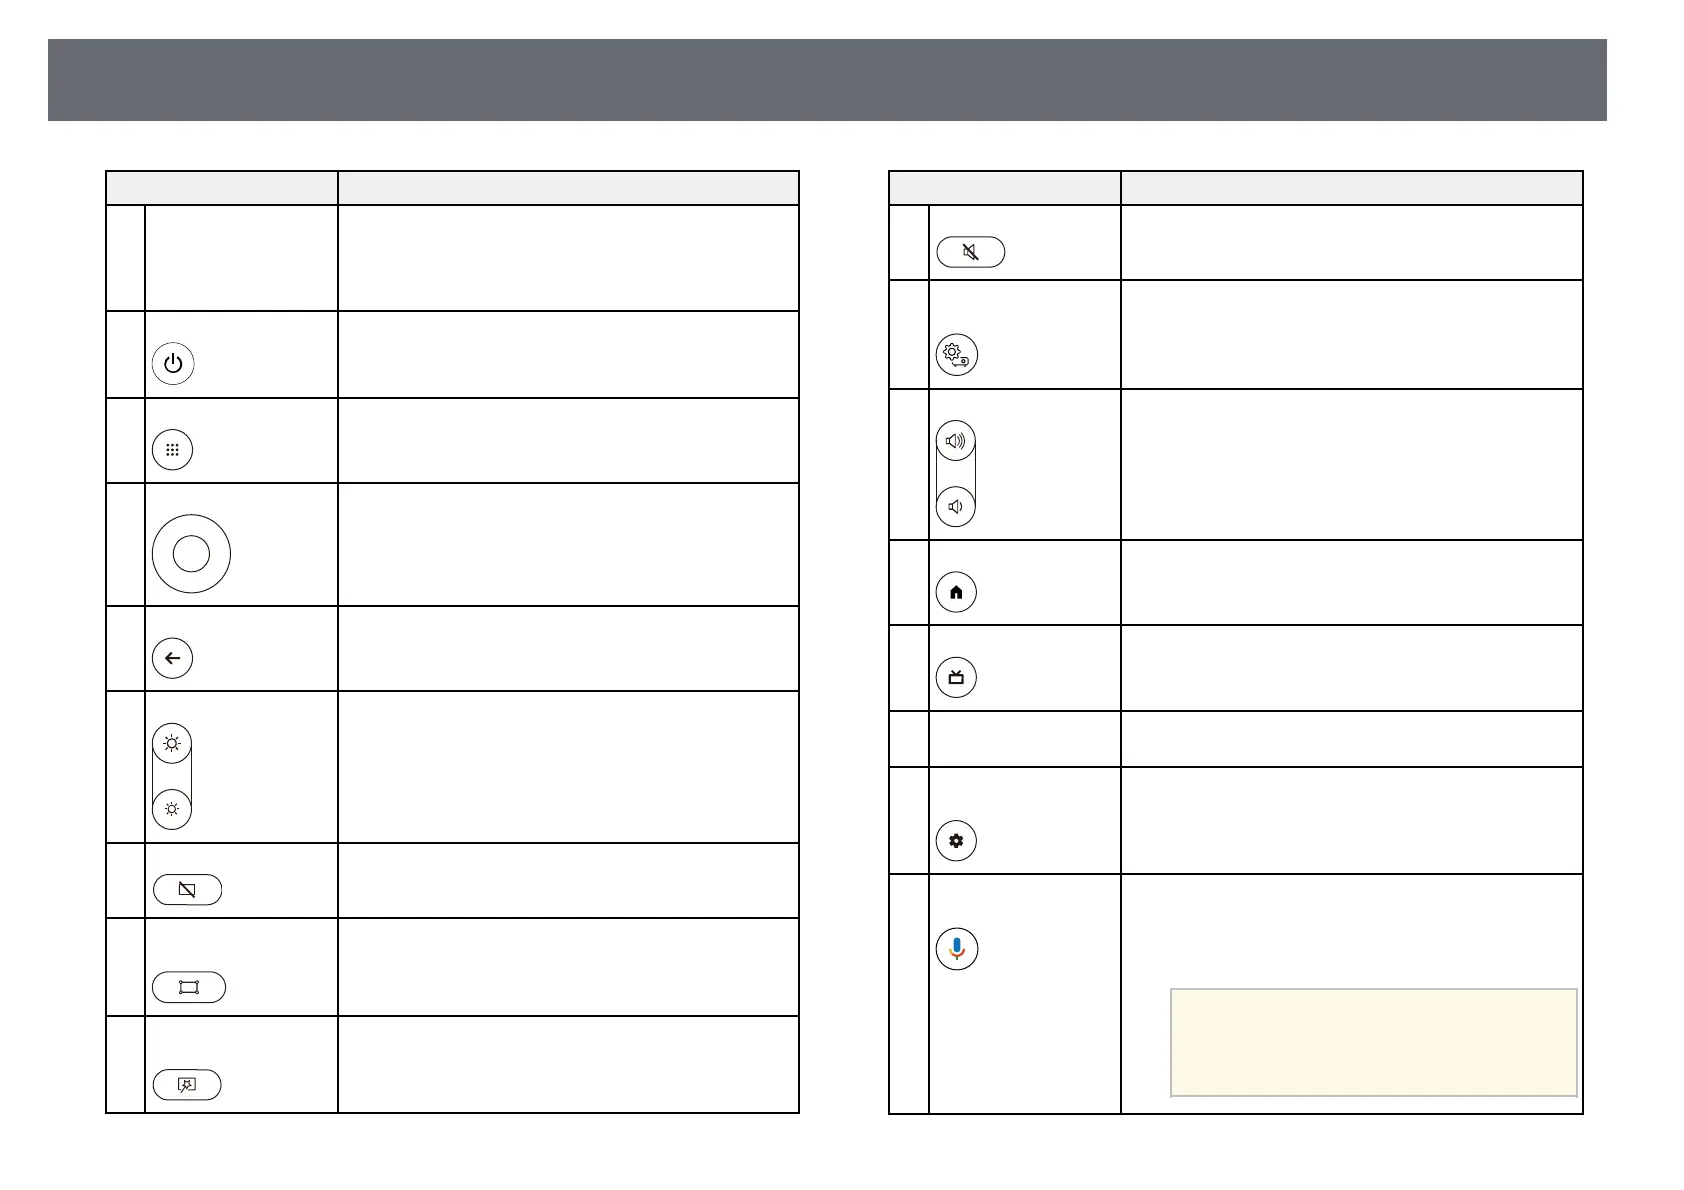Click the blank screen crossed-rectangle button

(187, 889)
